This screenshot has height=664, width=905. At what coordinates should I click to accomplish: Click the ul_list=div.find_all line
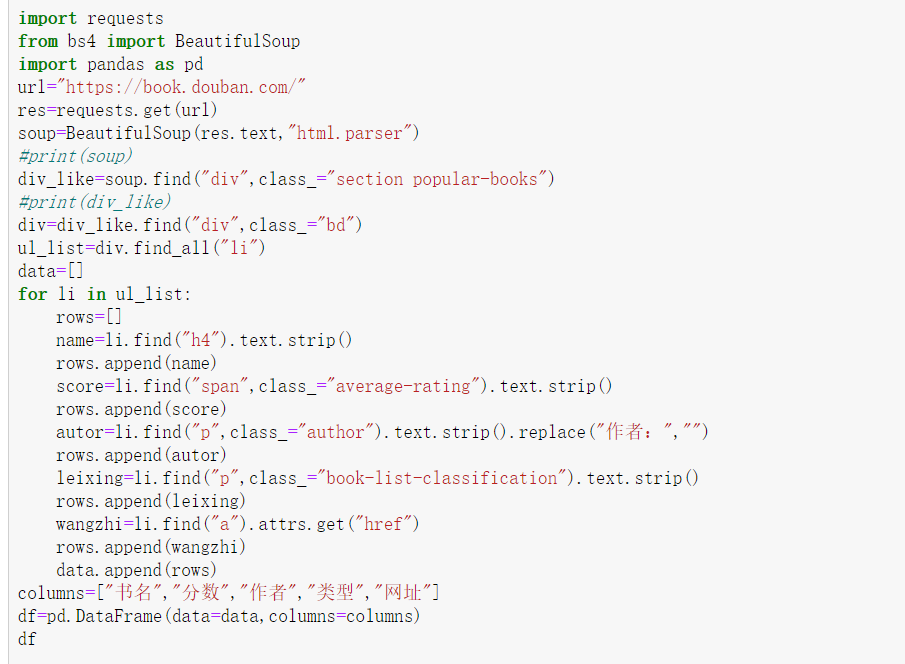click(x=142, y=248)
